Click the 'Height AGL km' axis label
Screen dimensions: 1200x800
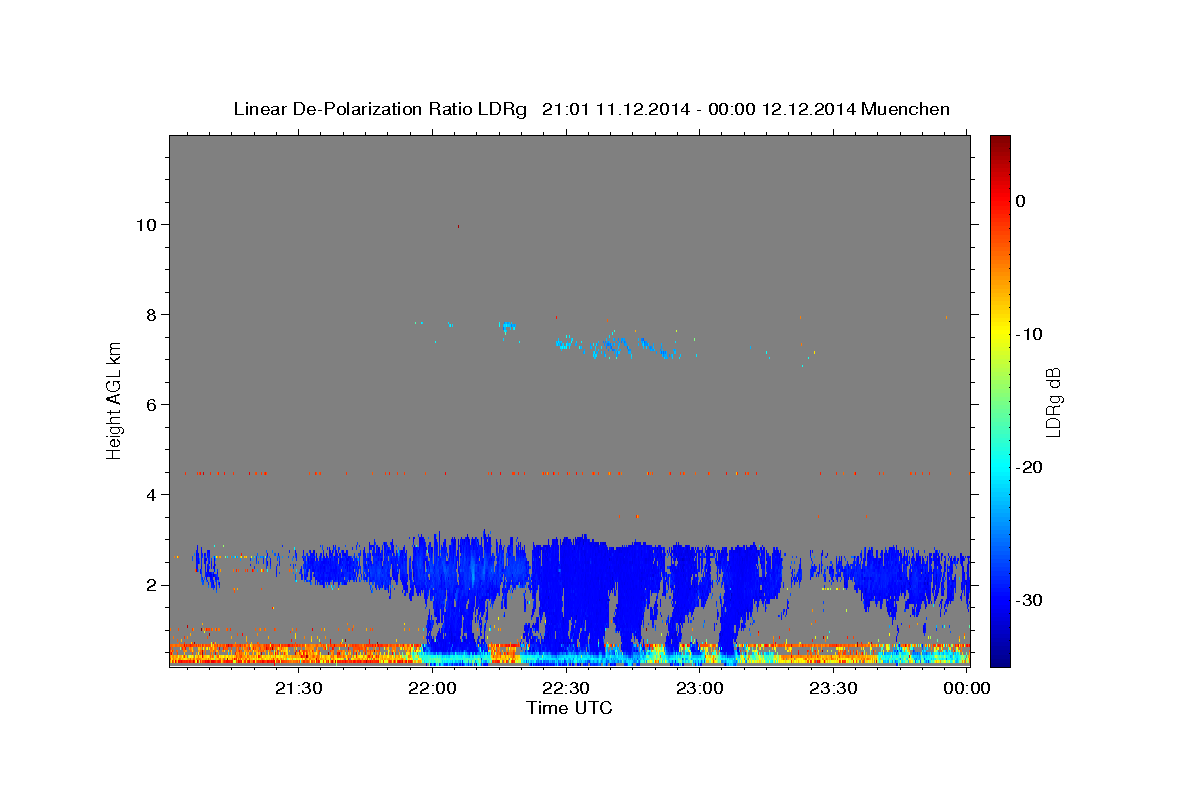(114, 400)
